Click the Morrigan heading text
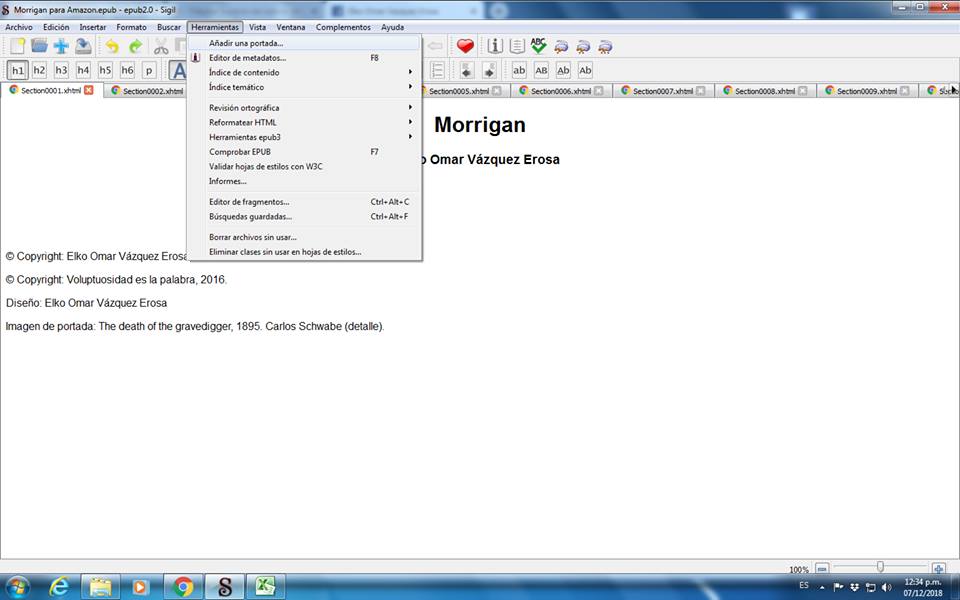960x600 pixels. tap(480, 125)
